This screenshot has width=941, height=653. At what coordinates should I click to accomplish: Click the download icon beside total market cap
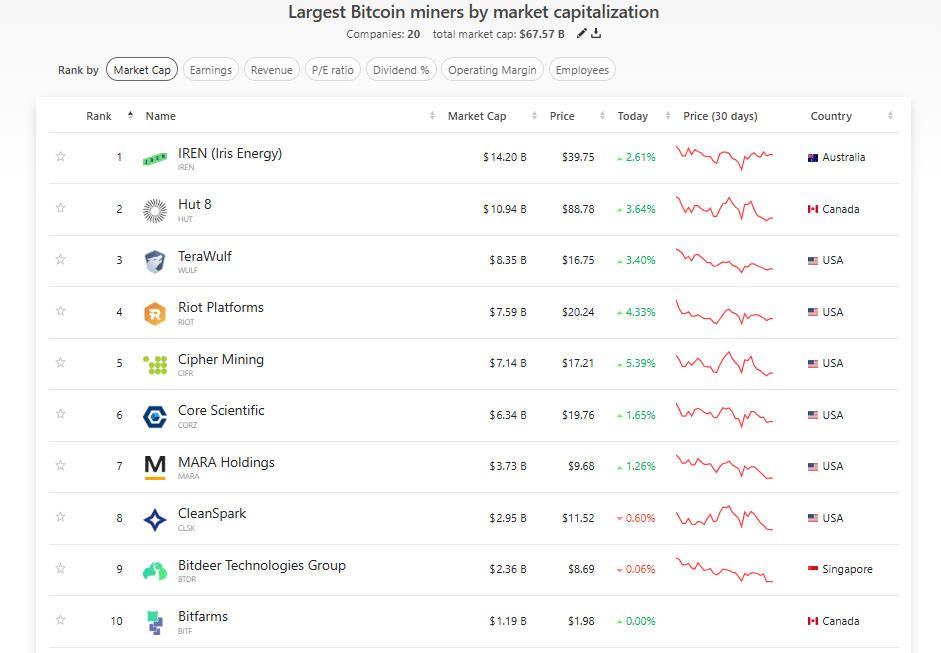[x=596, y=34]
